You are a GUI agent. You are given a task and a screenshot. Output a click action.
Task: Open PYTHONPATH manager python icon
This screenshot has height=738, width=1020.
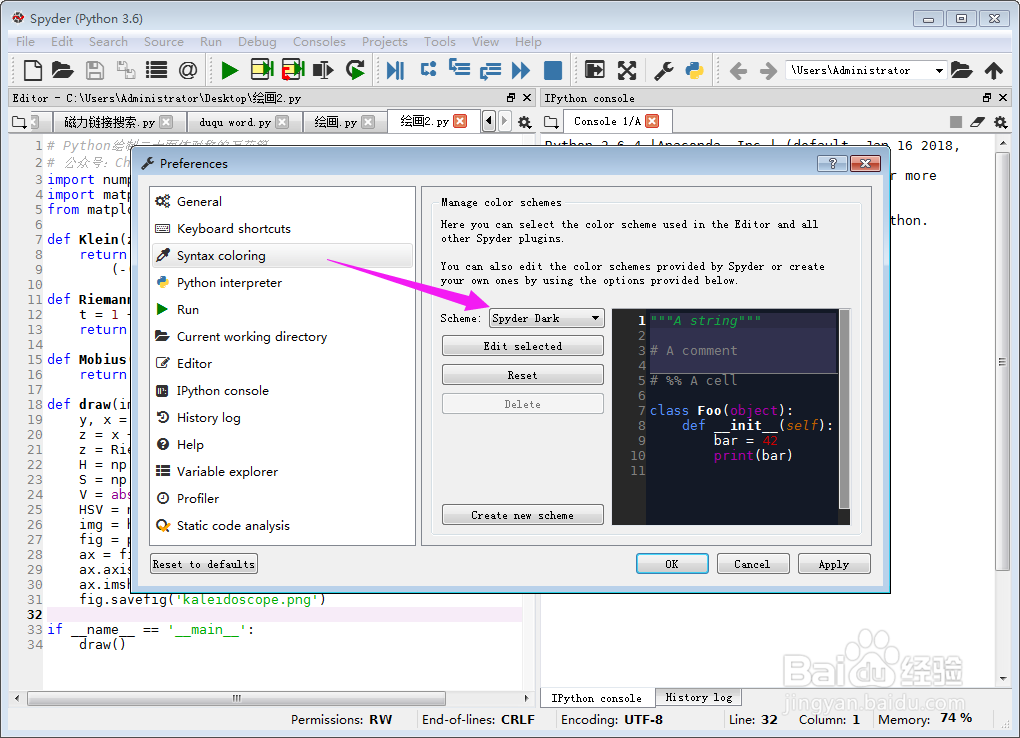695,70
